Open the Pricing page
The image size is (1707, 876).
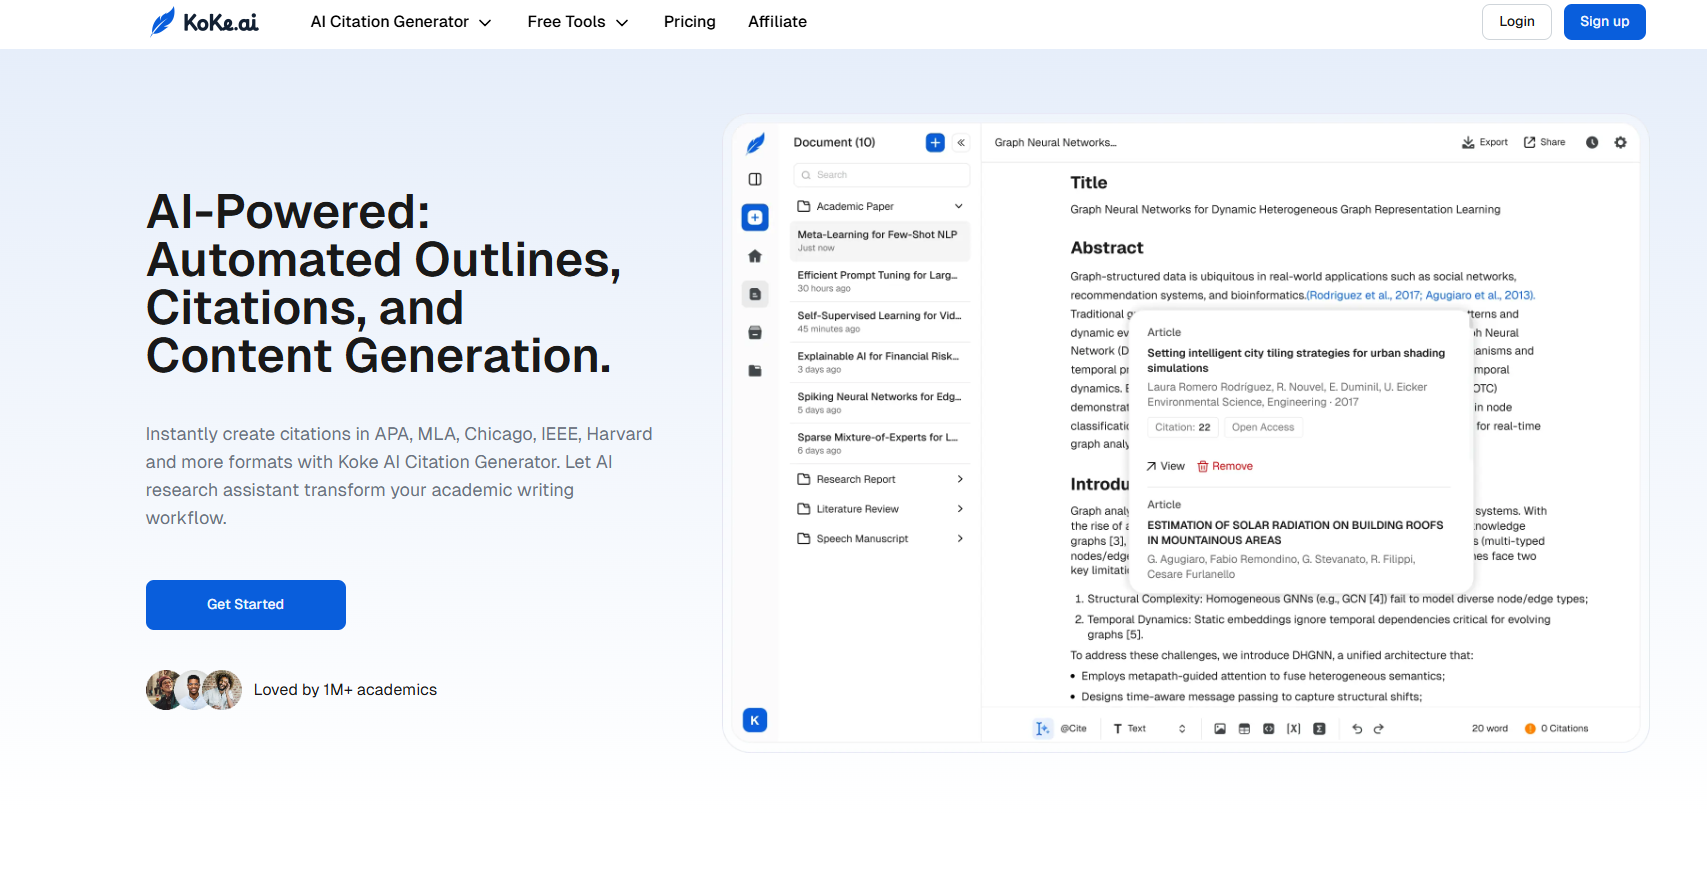(689, 22)
